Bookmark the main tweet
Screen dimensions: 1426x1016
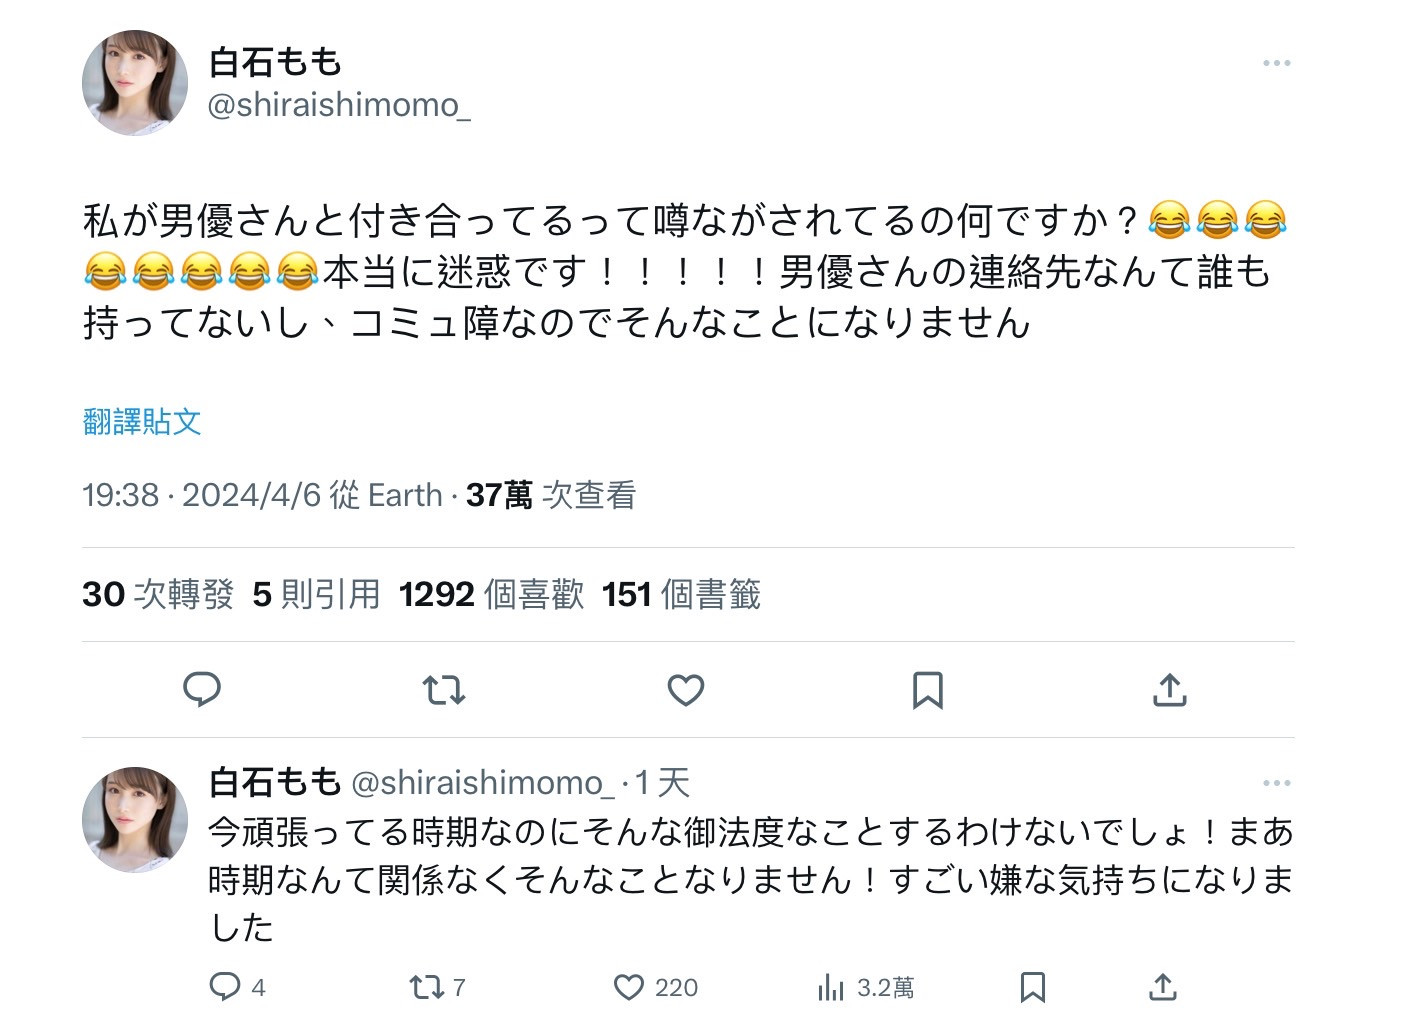coord(928,690)
